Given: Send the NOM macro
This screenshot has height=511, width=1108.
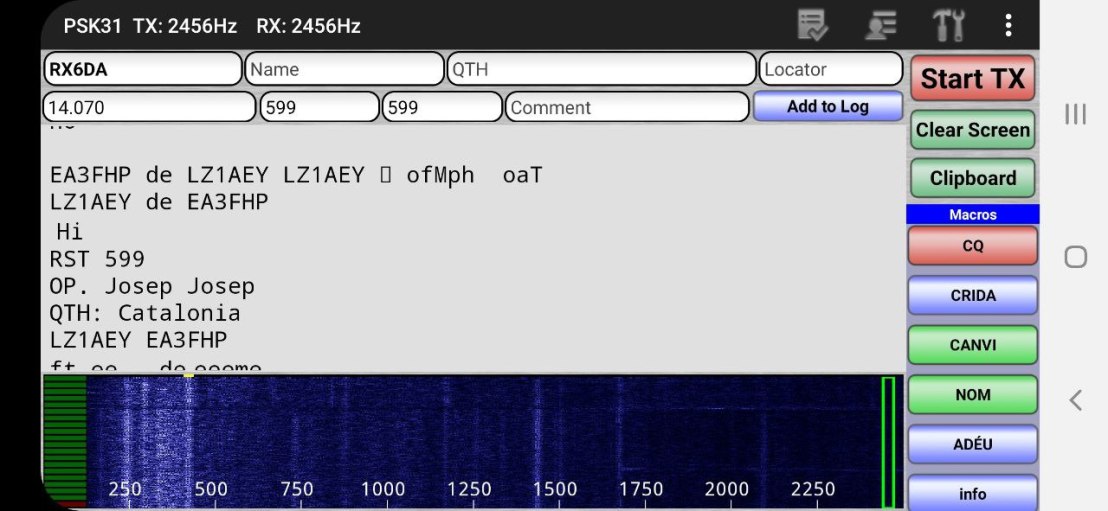Looking at the screenshot, I should coord(972,395).
